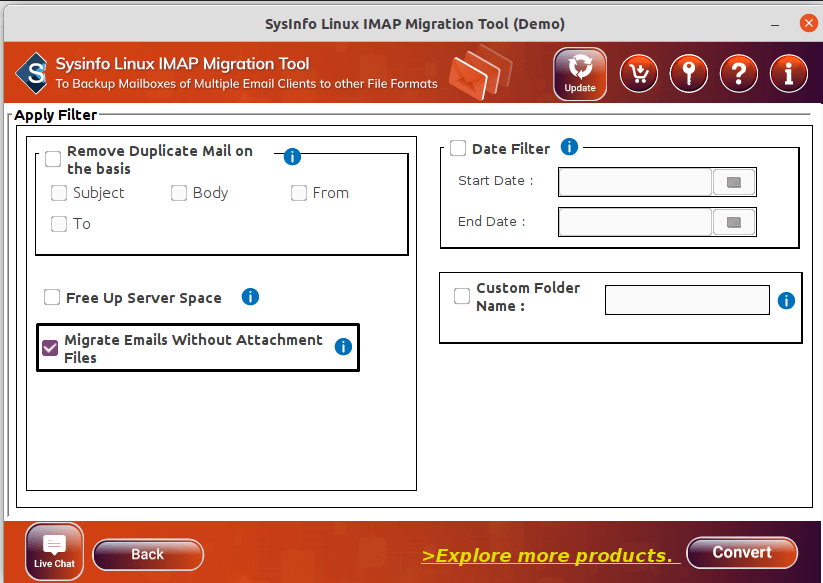Enable Free Up Server Space
Image resolution: width=823 pixels, height=583 pixels.
(51, 297)
